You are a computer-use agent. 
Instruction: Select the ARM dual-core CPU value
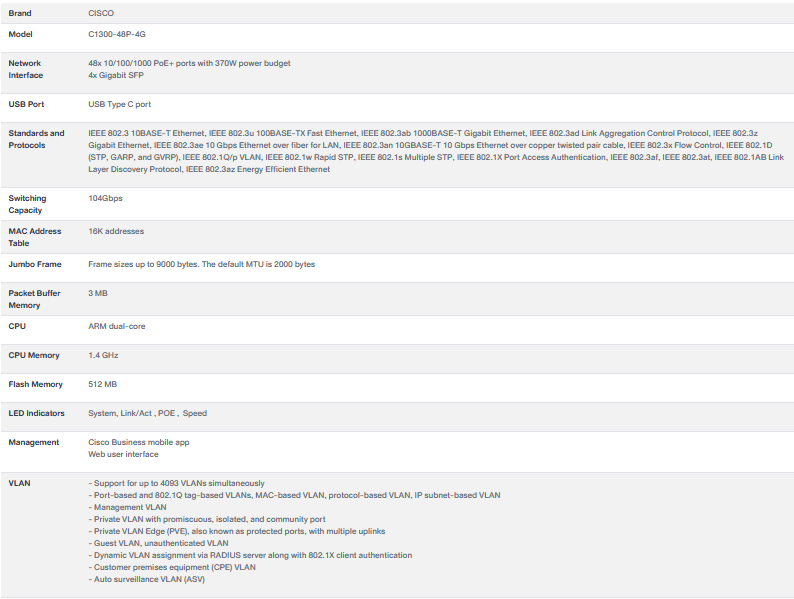pyautogui.click(x=117, y=326)
